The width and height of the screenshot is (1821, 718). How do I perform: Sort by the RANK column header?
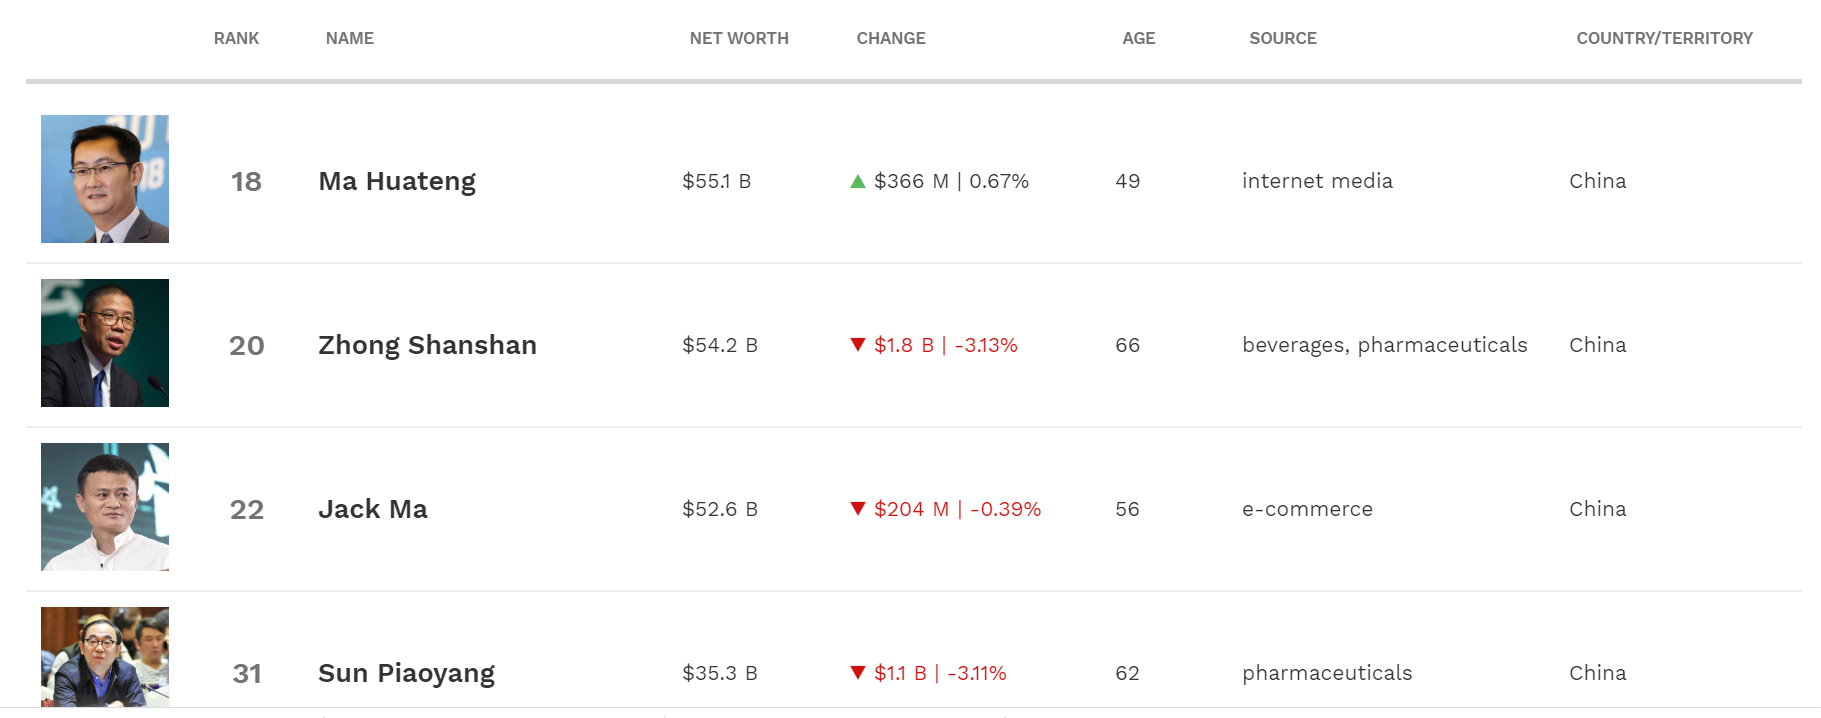(x=236, y=38)
